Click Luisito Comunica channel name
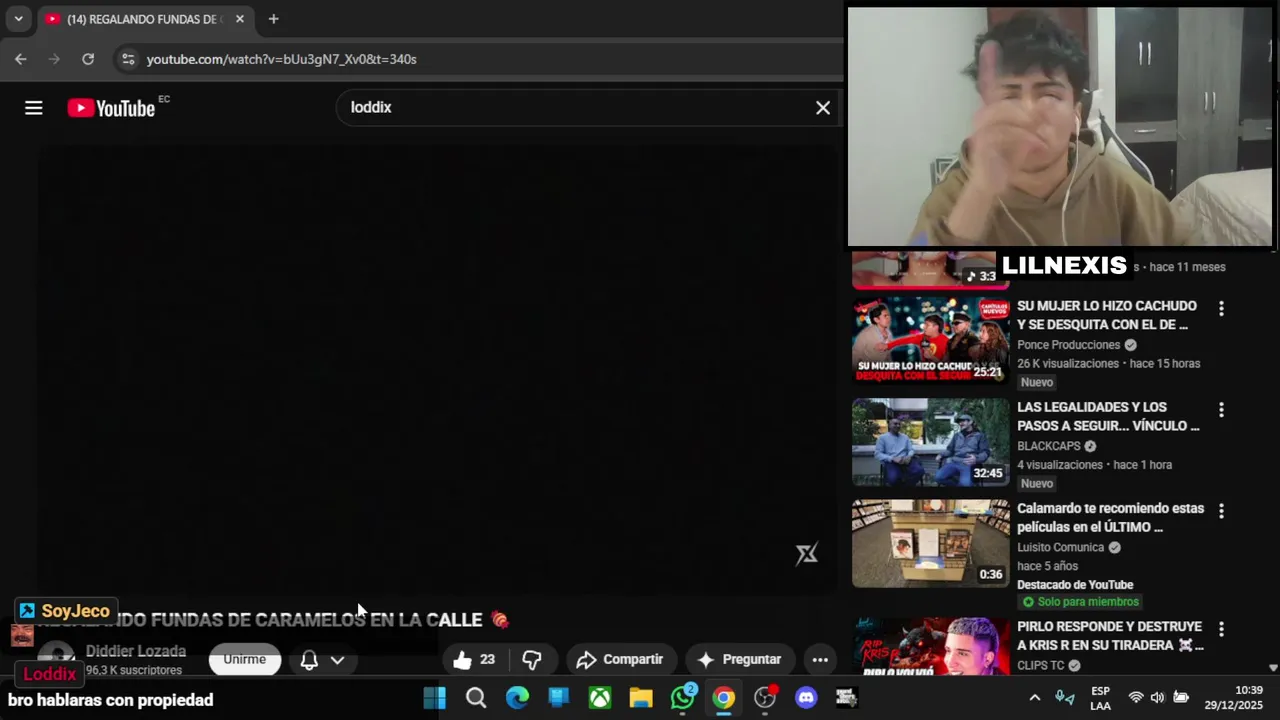Screen dimensions: 1280x720 pyautogui.click(x=1060, y=547)
